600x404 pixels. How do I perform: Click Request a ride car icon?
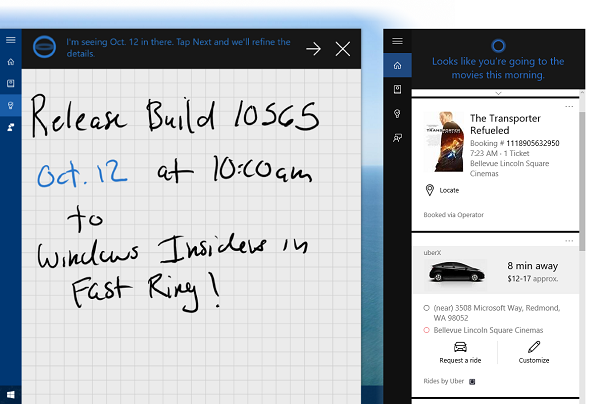[460, 347]
